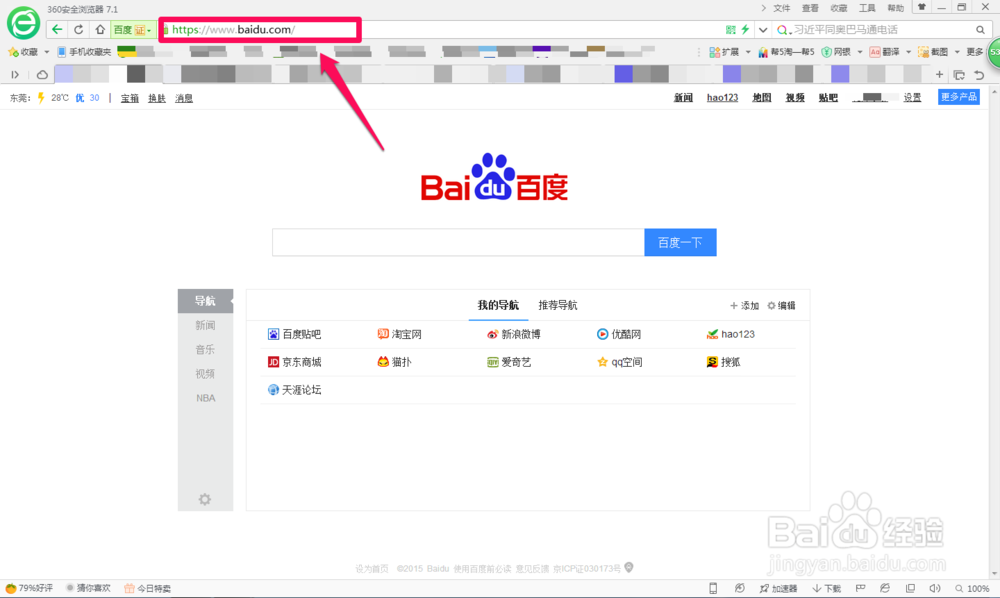Show 更多 toolbar items
This screenshot has height=598, width=1000.
click(x=974, y=52)
